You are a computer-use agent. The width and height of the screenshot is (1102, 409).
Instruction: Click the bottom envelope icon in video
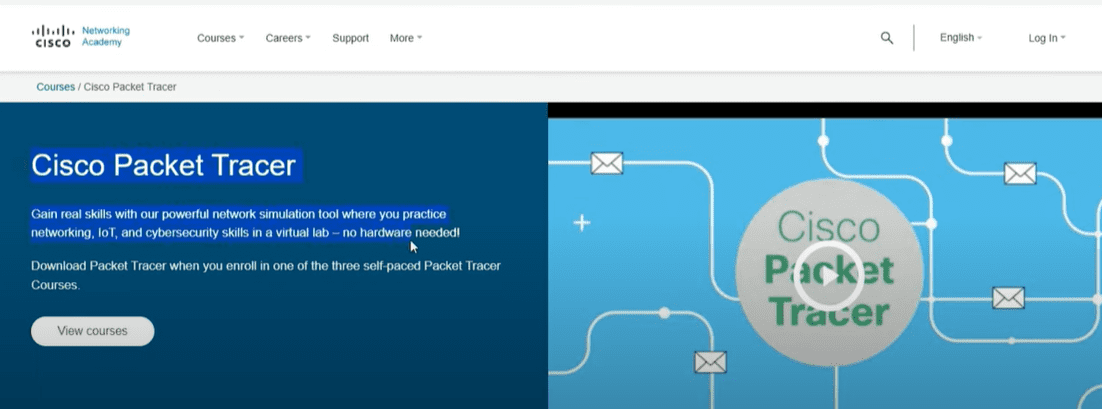710,362
